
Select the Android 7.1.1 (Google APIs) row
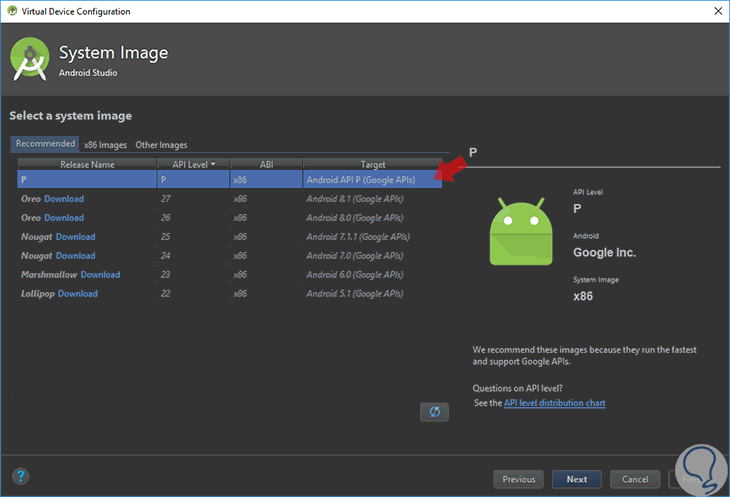point(230,237)
